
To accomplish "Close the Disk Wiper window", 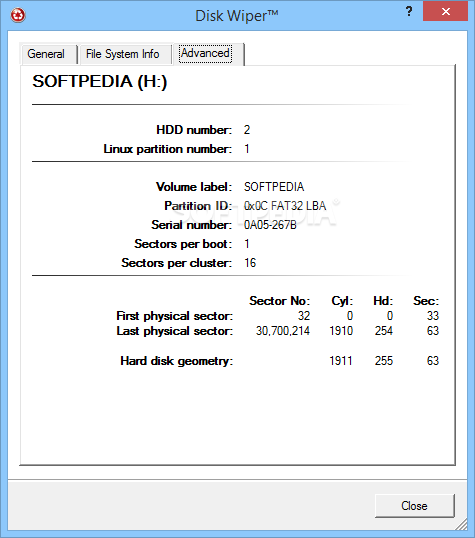I will (x=445, y=11).
